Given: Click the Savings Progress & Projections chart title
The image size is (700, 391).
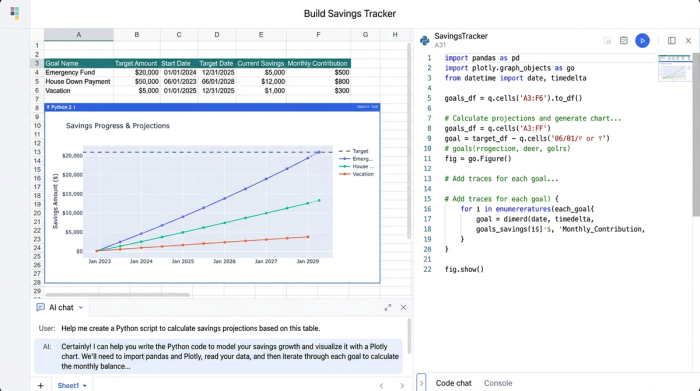Looking at the screenshot, I should (118, 126).
